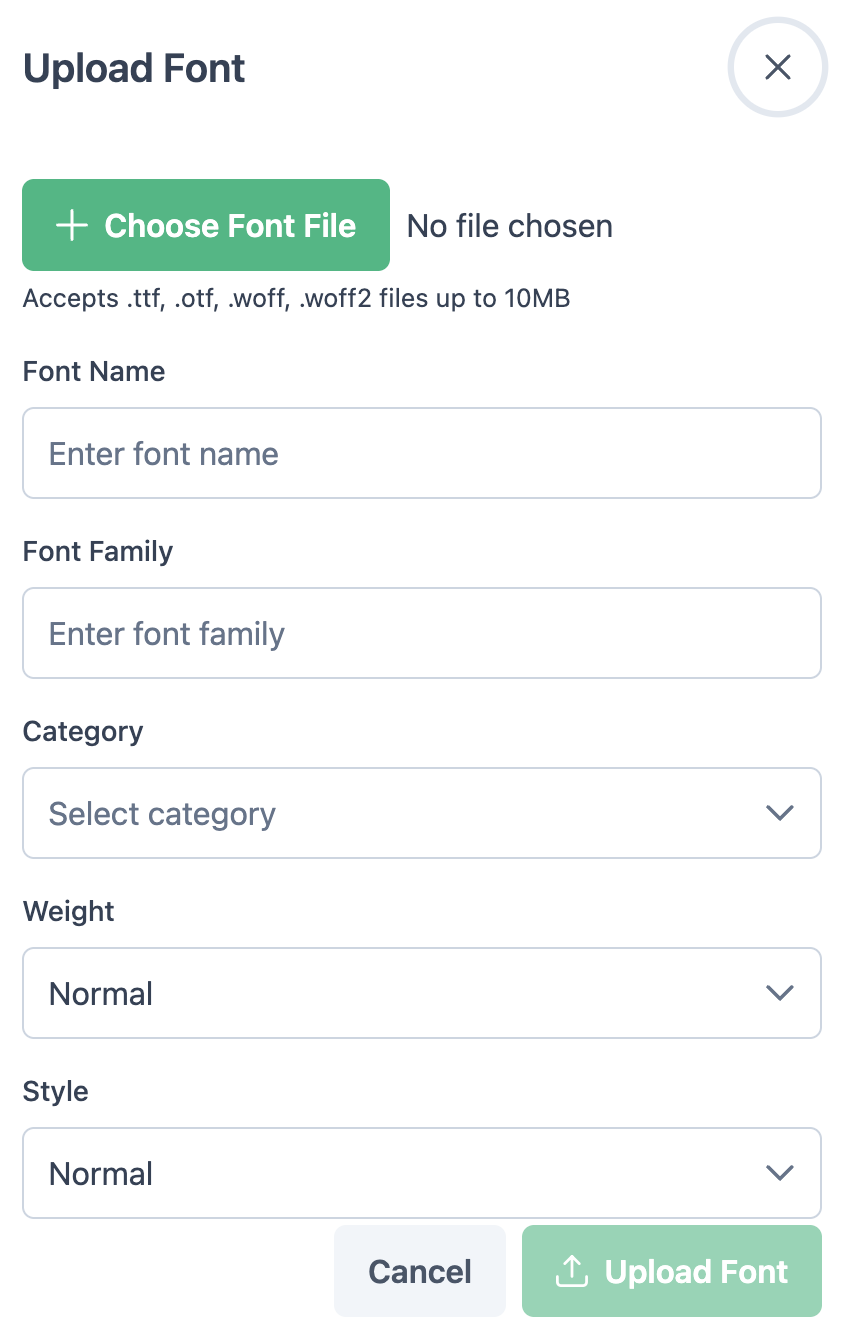Click the upload arrow icon beside Upload Font
The image size is (848, 1340).
[571, 1271]
